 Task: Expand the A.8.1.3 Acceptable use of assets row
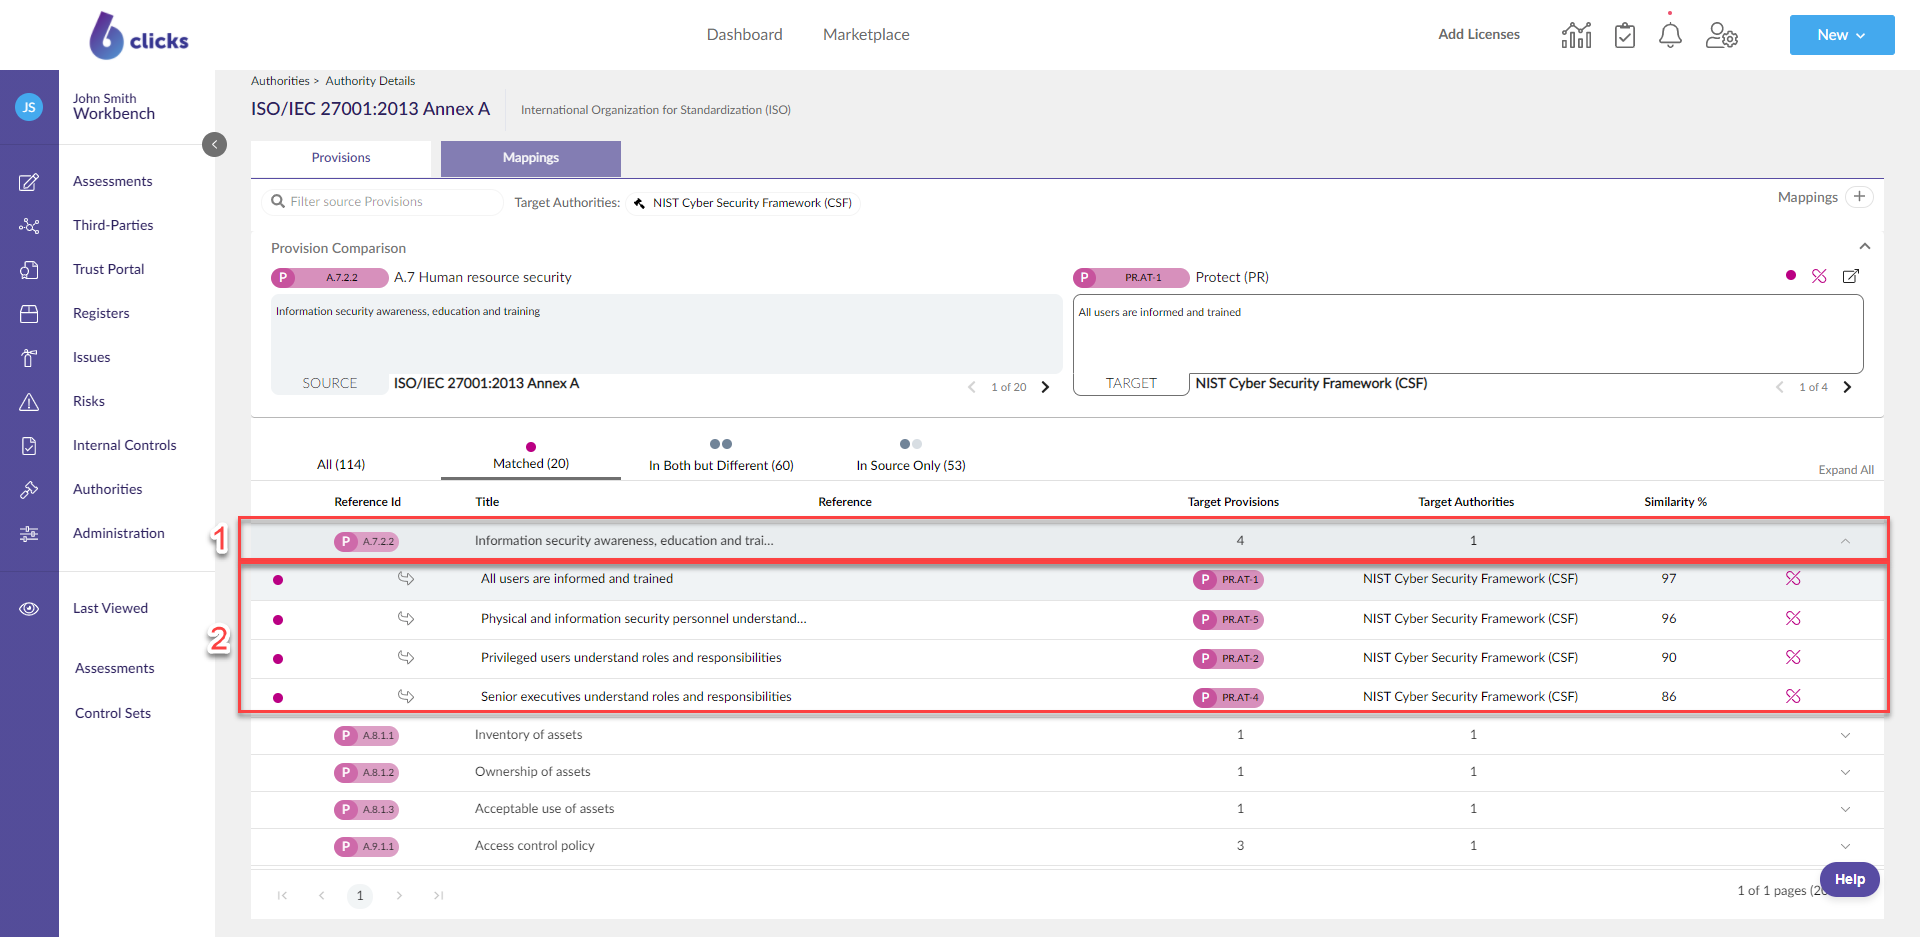[1845, 809]
